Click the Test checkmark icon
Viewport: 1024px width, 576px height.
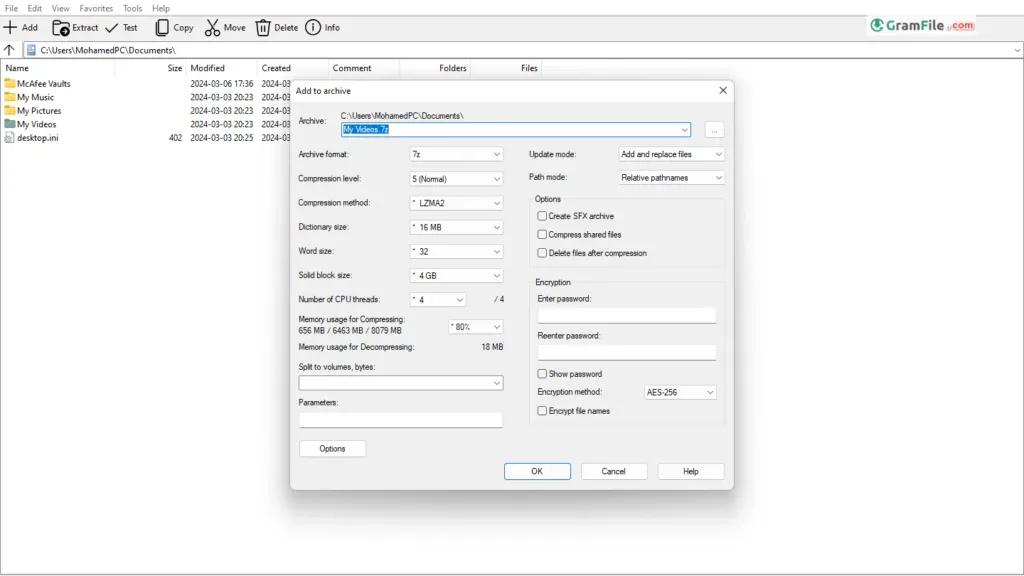point(112,27)
